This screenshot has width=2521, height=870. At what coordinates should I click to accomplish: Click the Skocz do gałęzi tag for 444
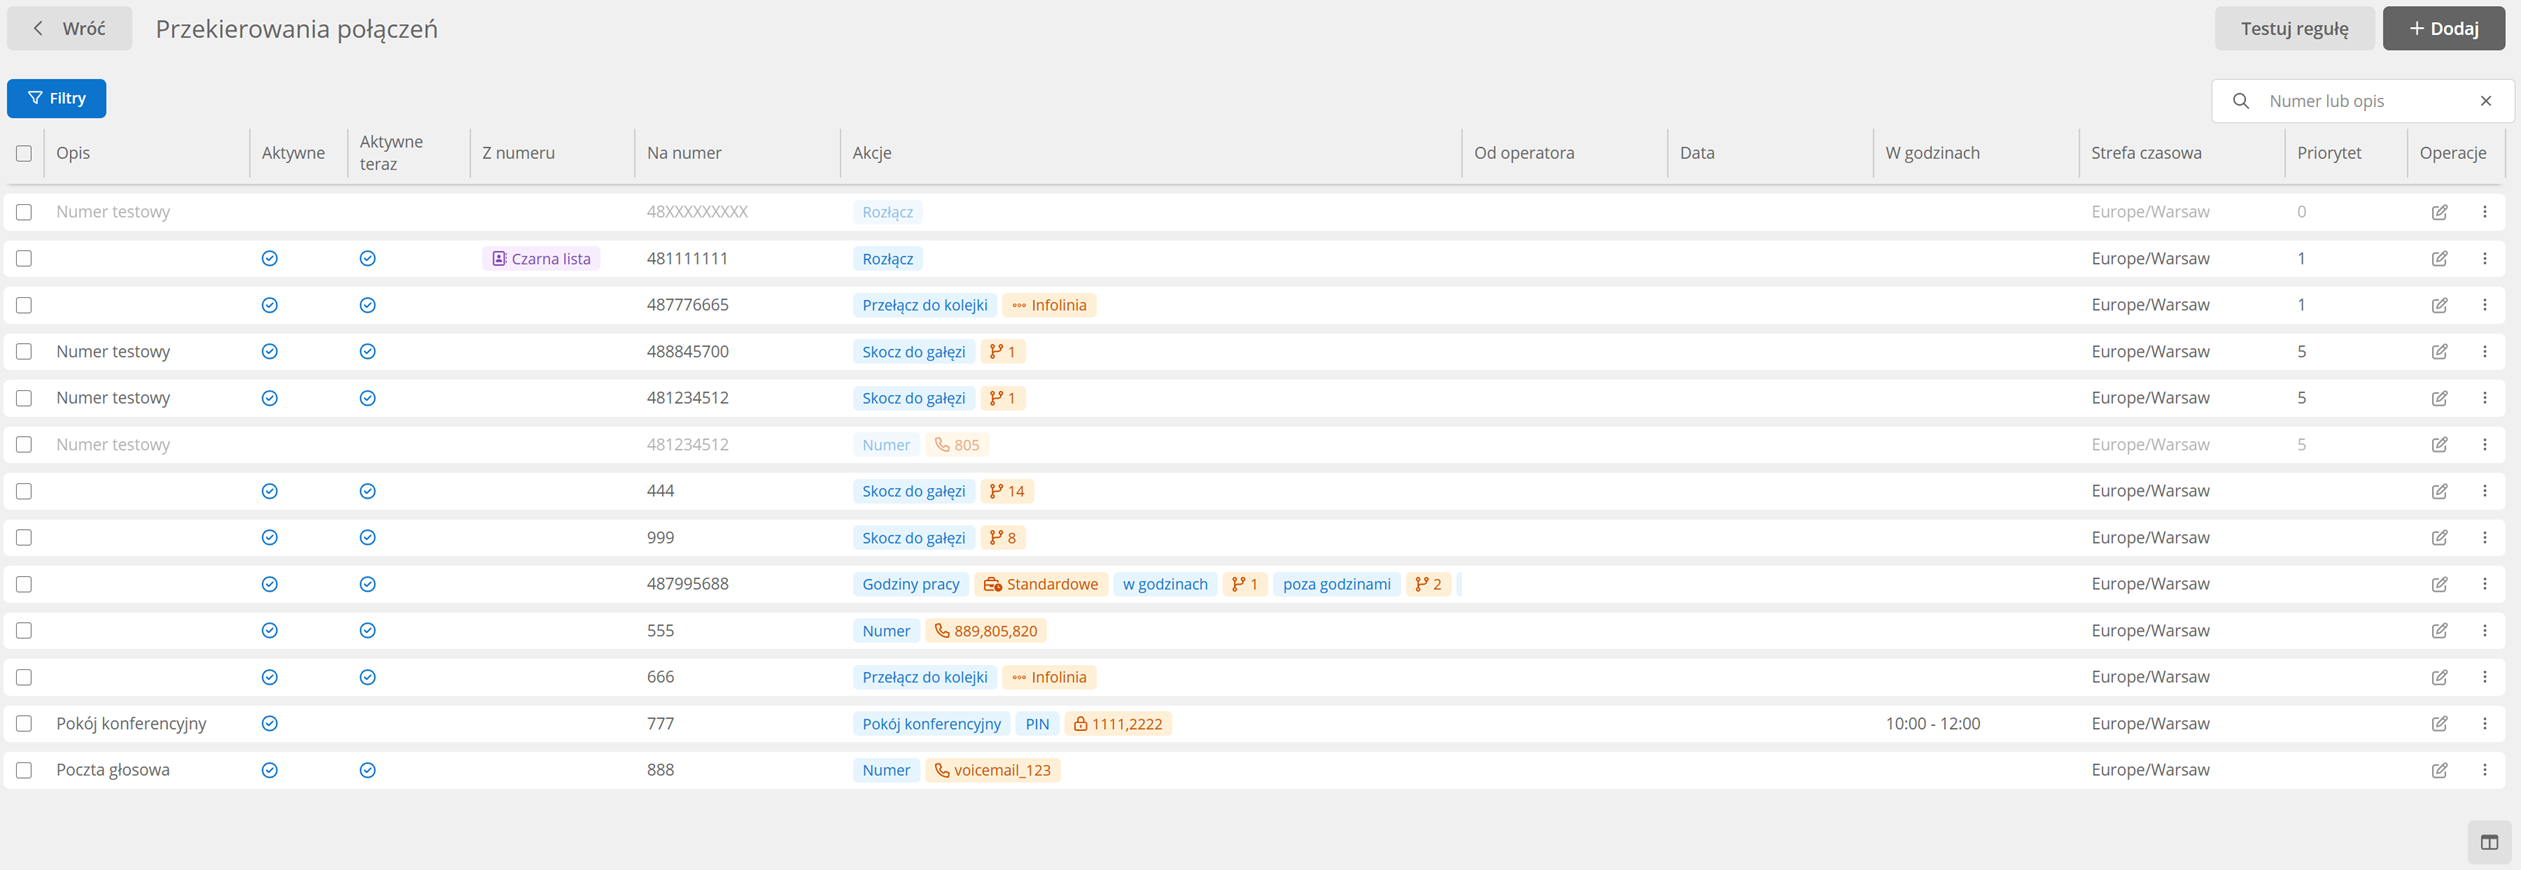[913, 491]
